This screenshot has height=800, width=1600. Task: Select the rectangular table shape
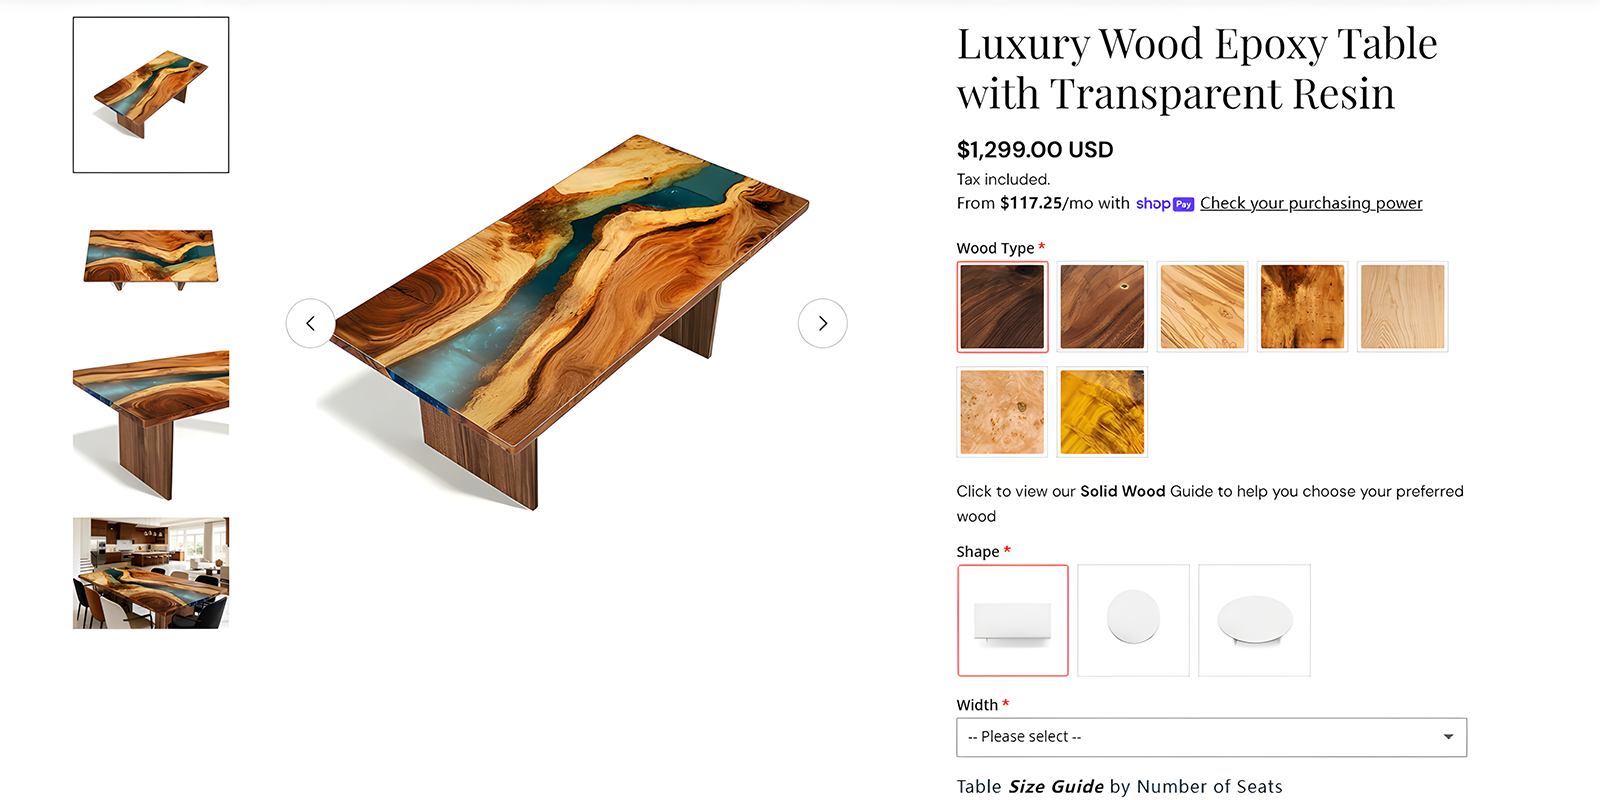click(x=1012, y=620)
